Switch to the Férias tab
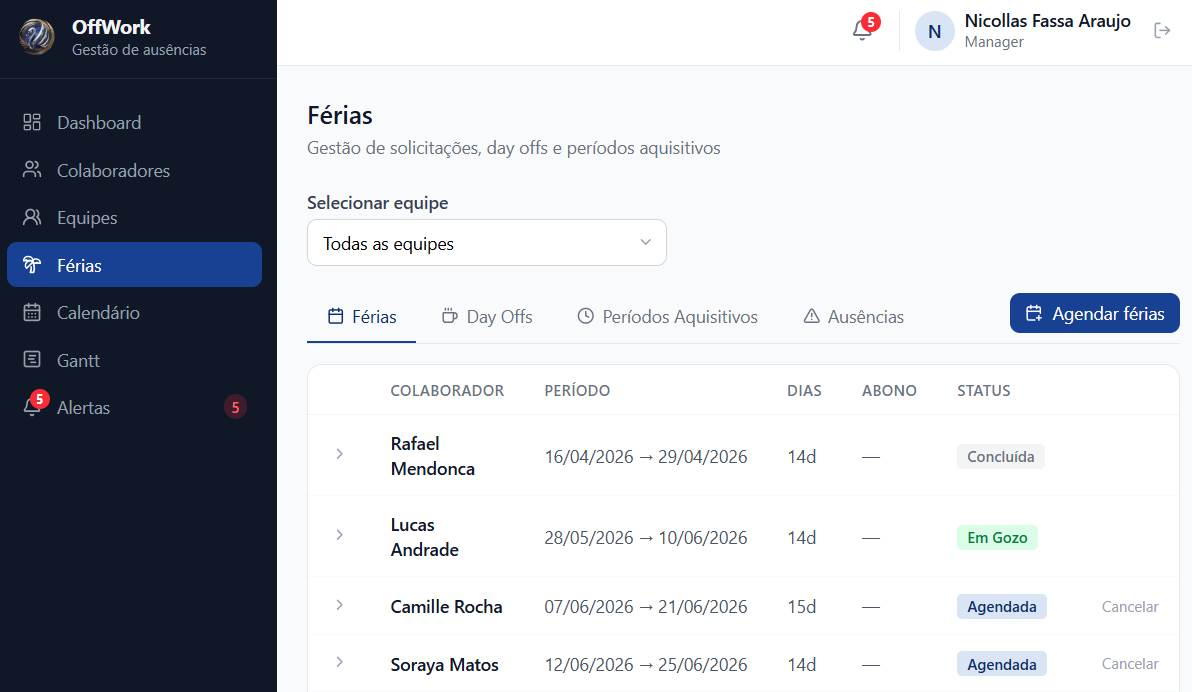This screenshot has height=692, width=1192. point(362,316)
